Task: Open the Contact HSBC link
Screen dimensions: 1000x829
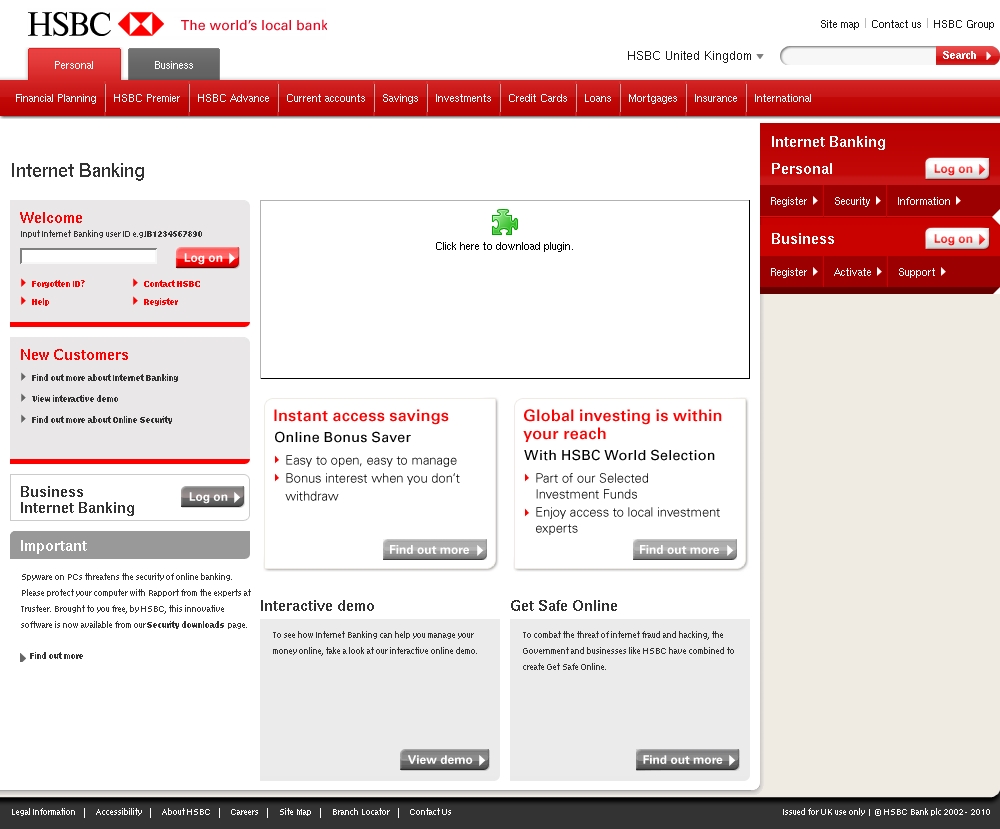Action: coord(172,284)
